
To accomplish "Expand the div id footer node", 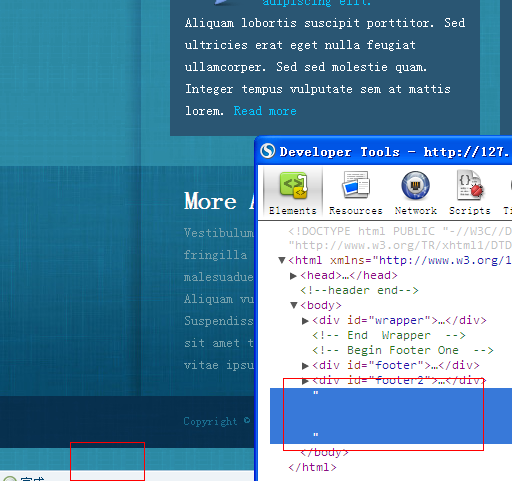I will coord(305,366).
